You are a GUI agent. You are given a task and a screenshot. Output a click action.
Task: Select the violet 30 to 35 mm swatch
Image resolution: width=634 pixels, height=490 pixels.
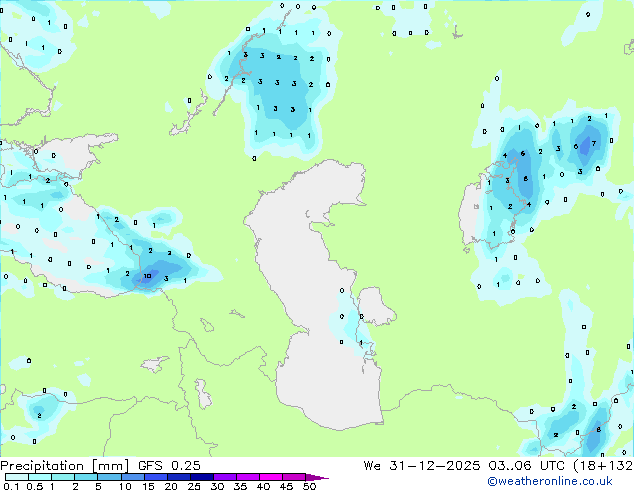(224, 477)
